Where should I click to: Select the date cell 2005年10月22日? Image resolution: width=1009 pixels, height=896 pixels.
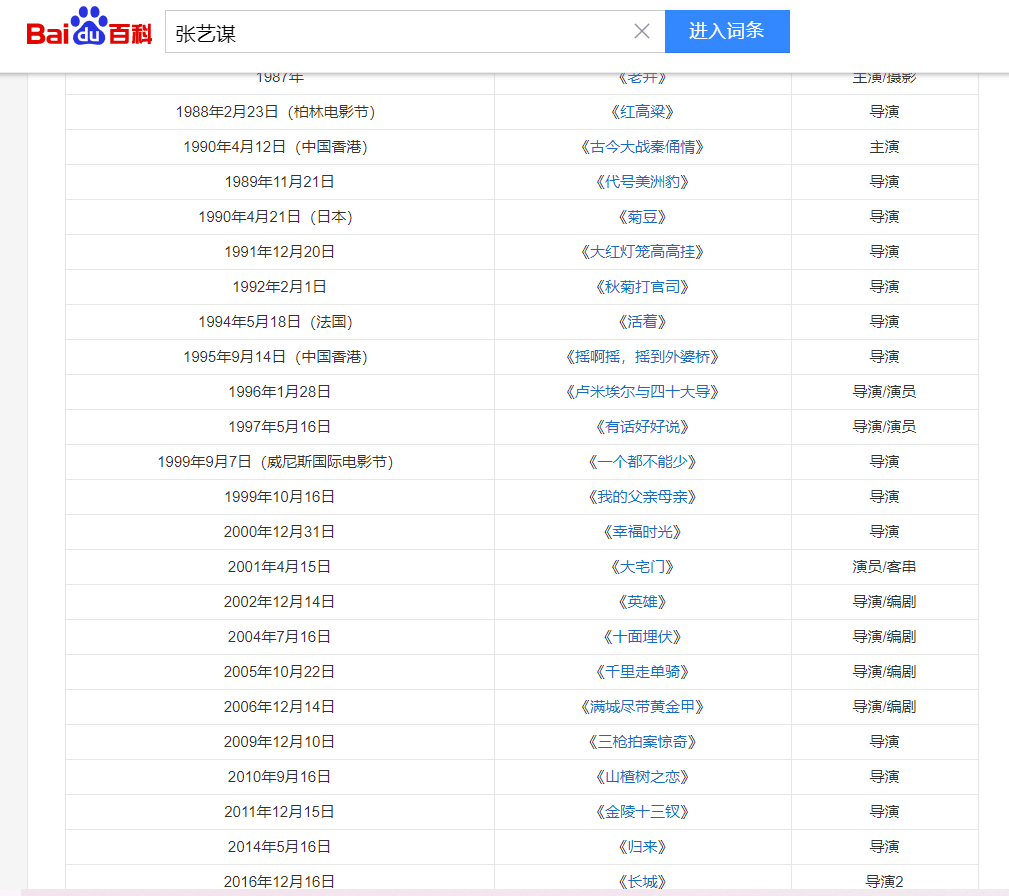click(x=279, y=671)
